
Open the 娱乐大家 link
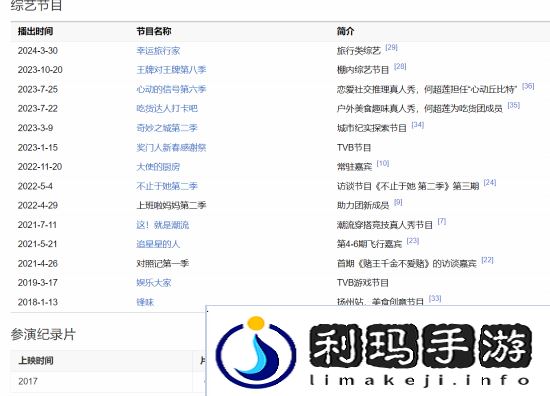point(154,283)
